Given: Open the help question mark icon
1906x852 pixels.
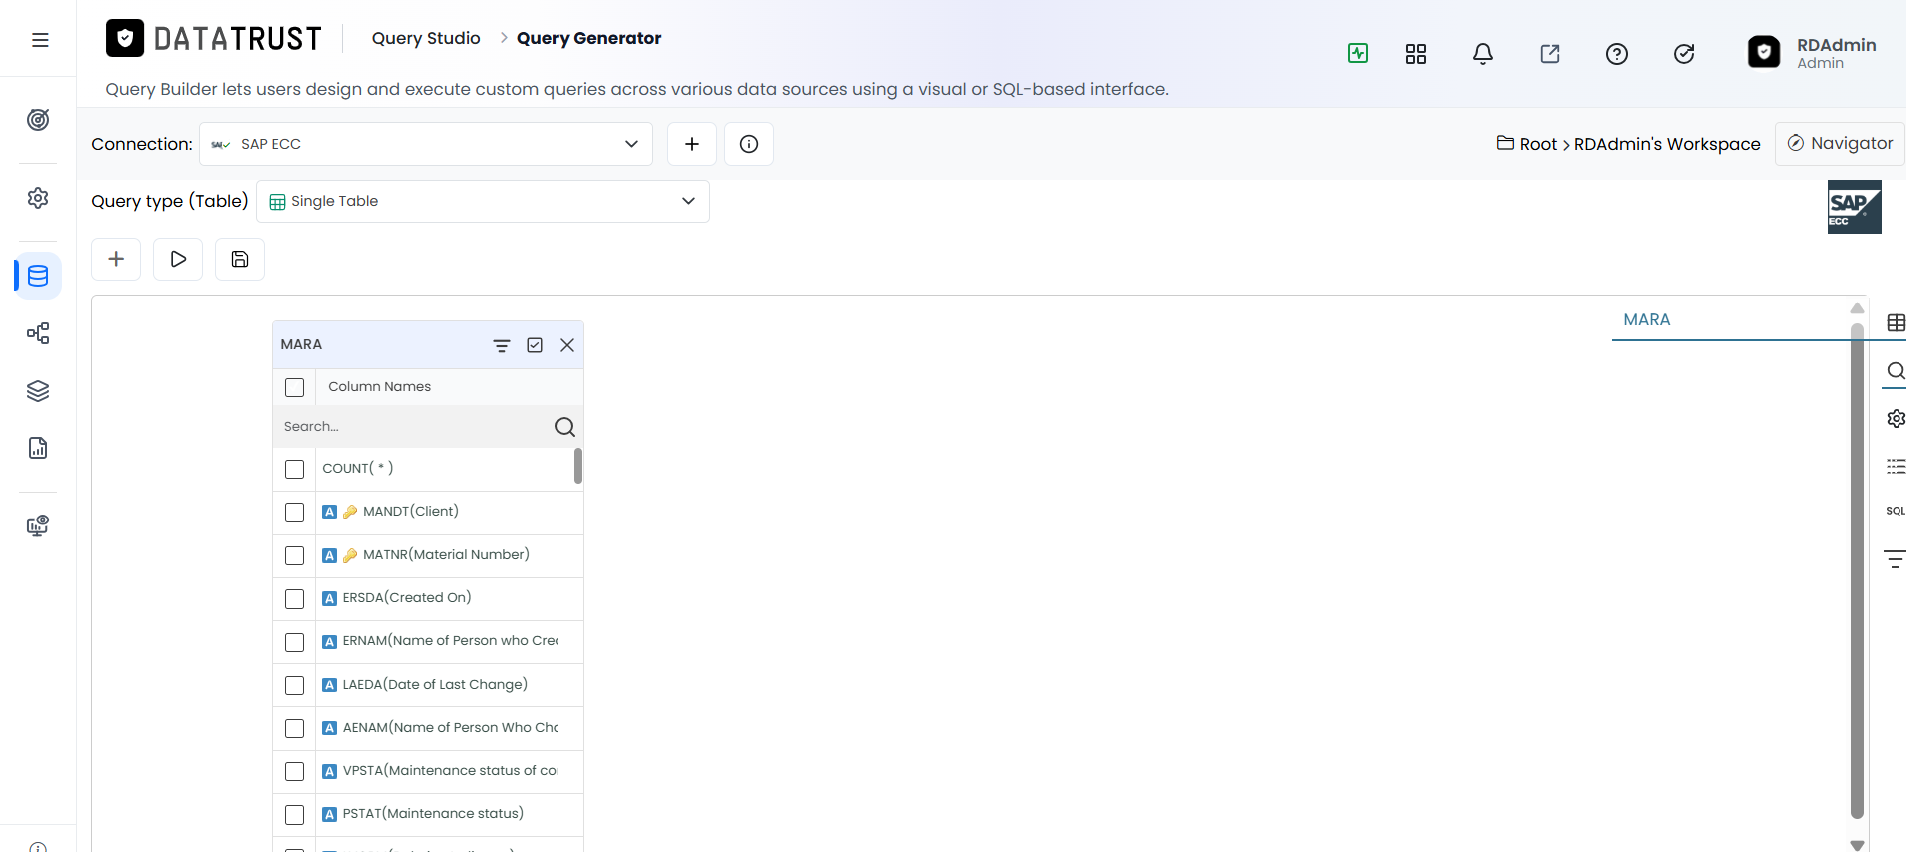Looking at the screenshot, I should pyautogui.click(x=1617, y=54).
